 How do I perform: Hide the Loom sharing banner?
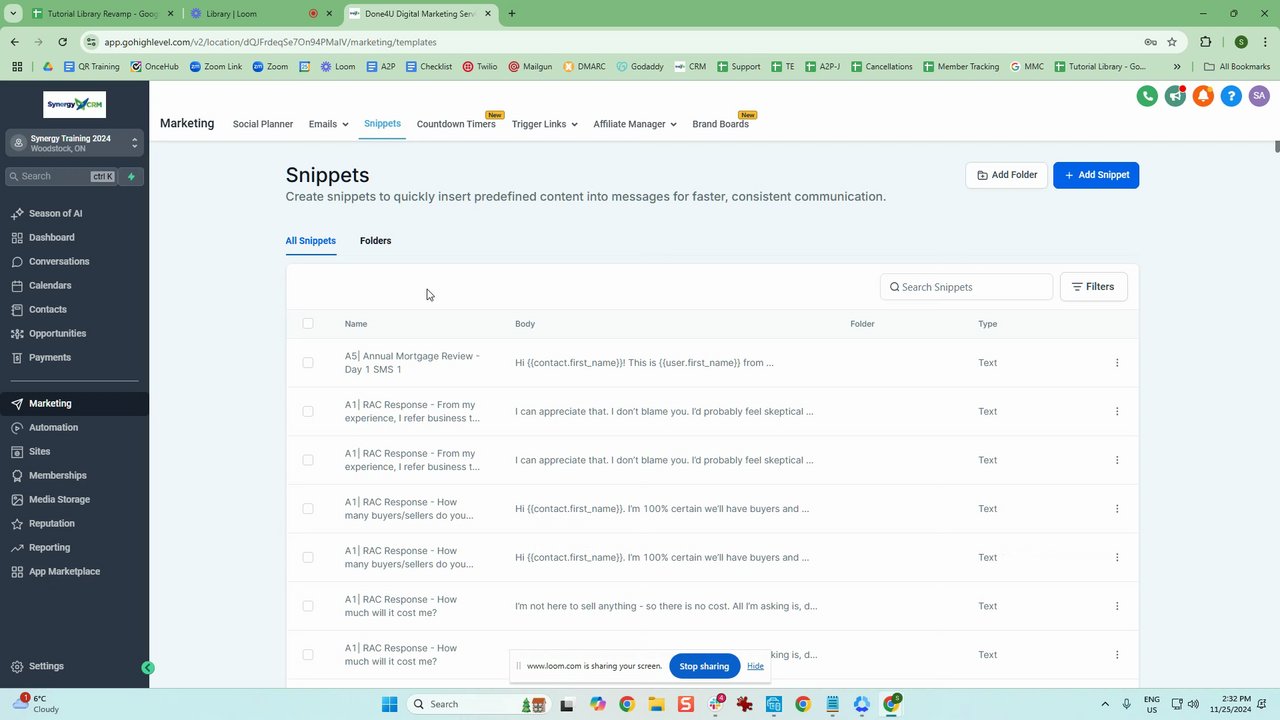point(755,666)
